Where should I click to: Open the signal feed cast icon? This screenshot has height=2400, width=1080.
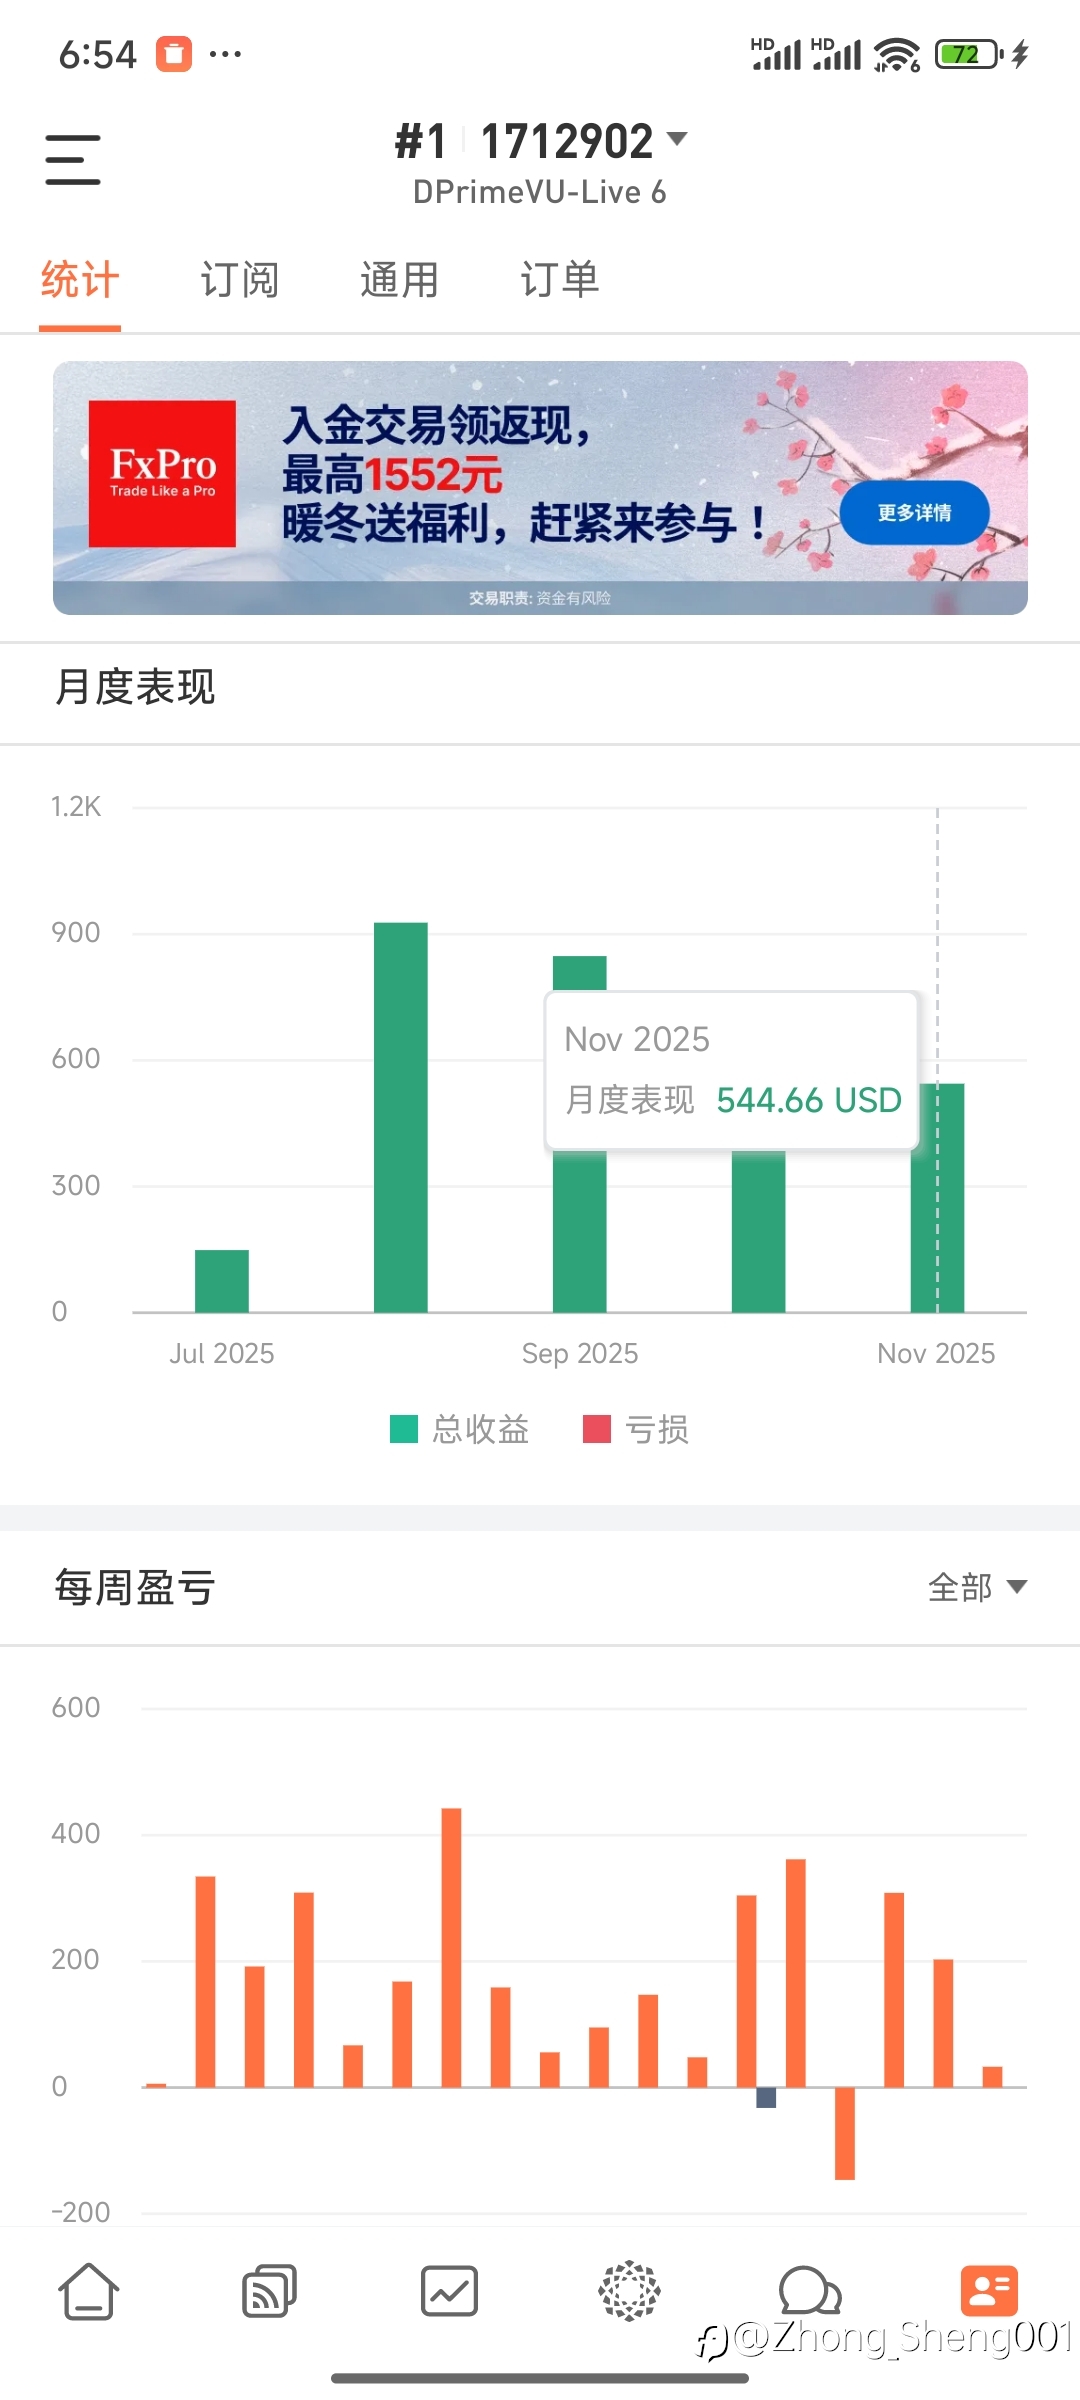tap(269, 2291)
